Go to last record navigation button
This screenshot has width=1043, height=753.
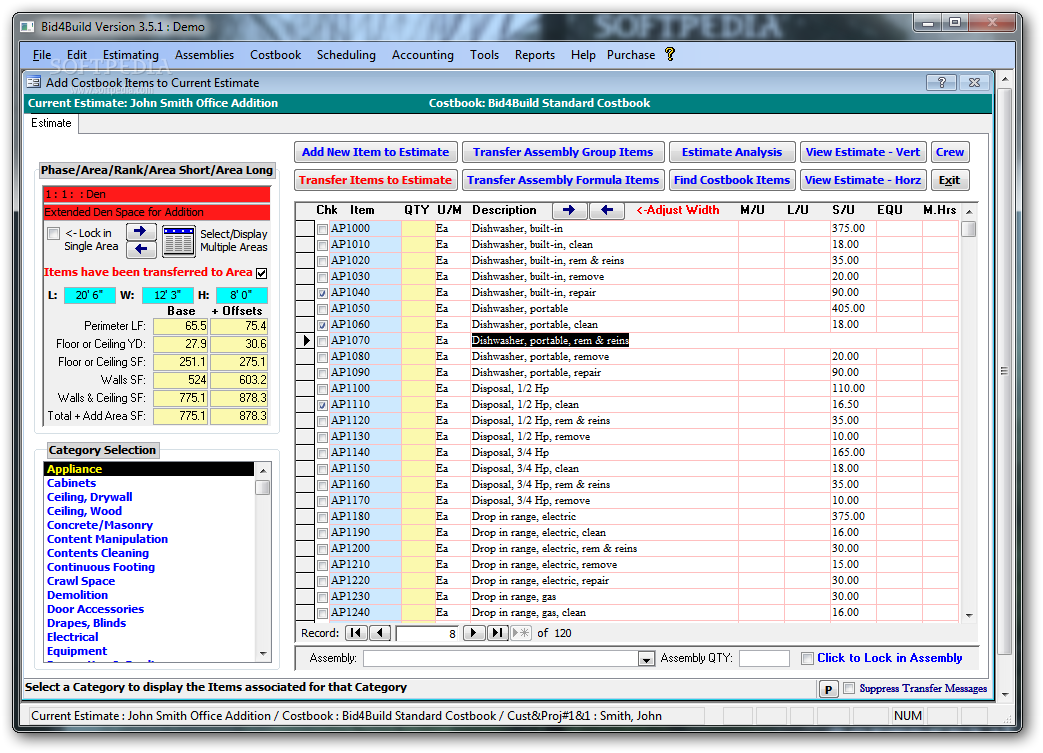[497, 633]
